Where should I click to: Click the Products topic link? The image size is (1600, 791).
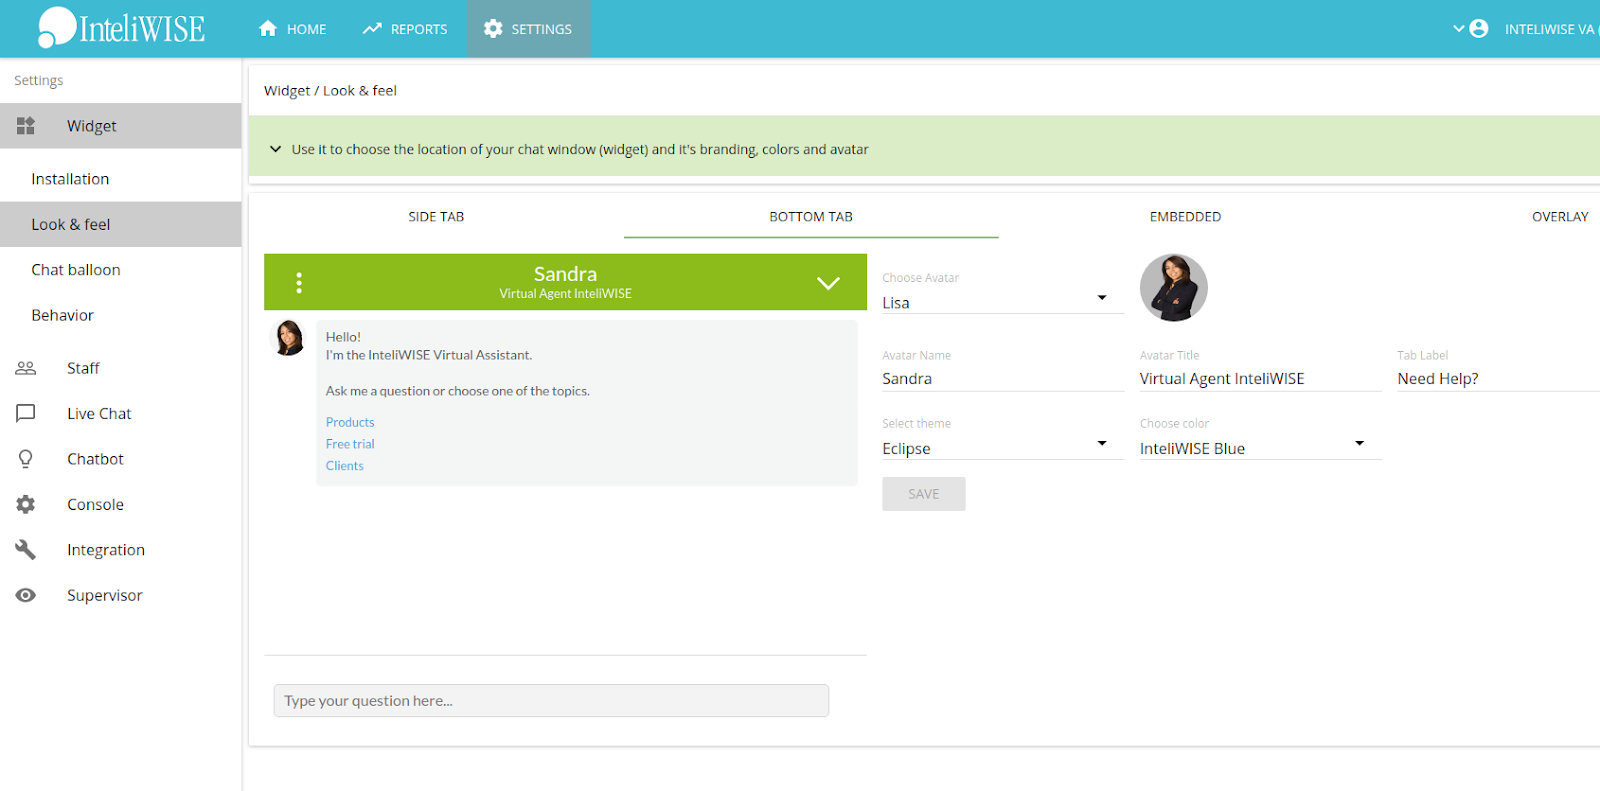click(x=350, y=423)
